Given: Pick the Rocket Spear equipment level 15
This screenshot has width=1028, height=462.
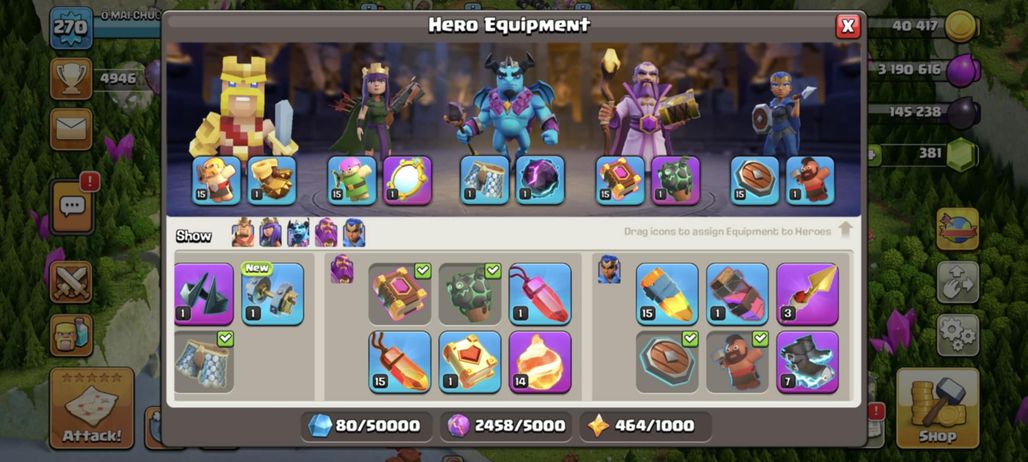Looking at the screenshot, I should coord(667,294).
